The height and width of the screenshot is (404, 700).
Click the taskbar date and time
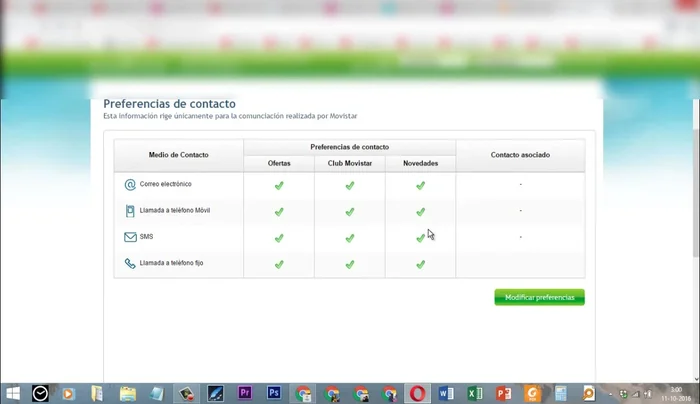675,394
